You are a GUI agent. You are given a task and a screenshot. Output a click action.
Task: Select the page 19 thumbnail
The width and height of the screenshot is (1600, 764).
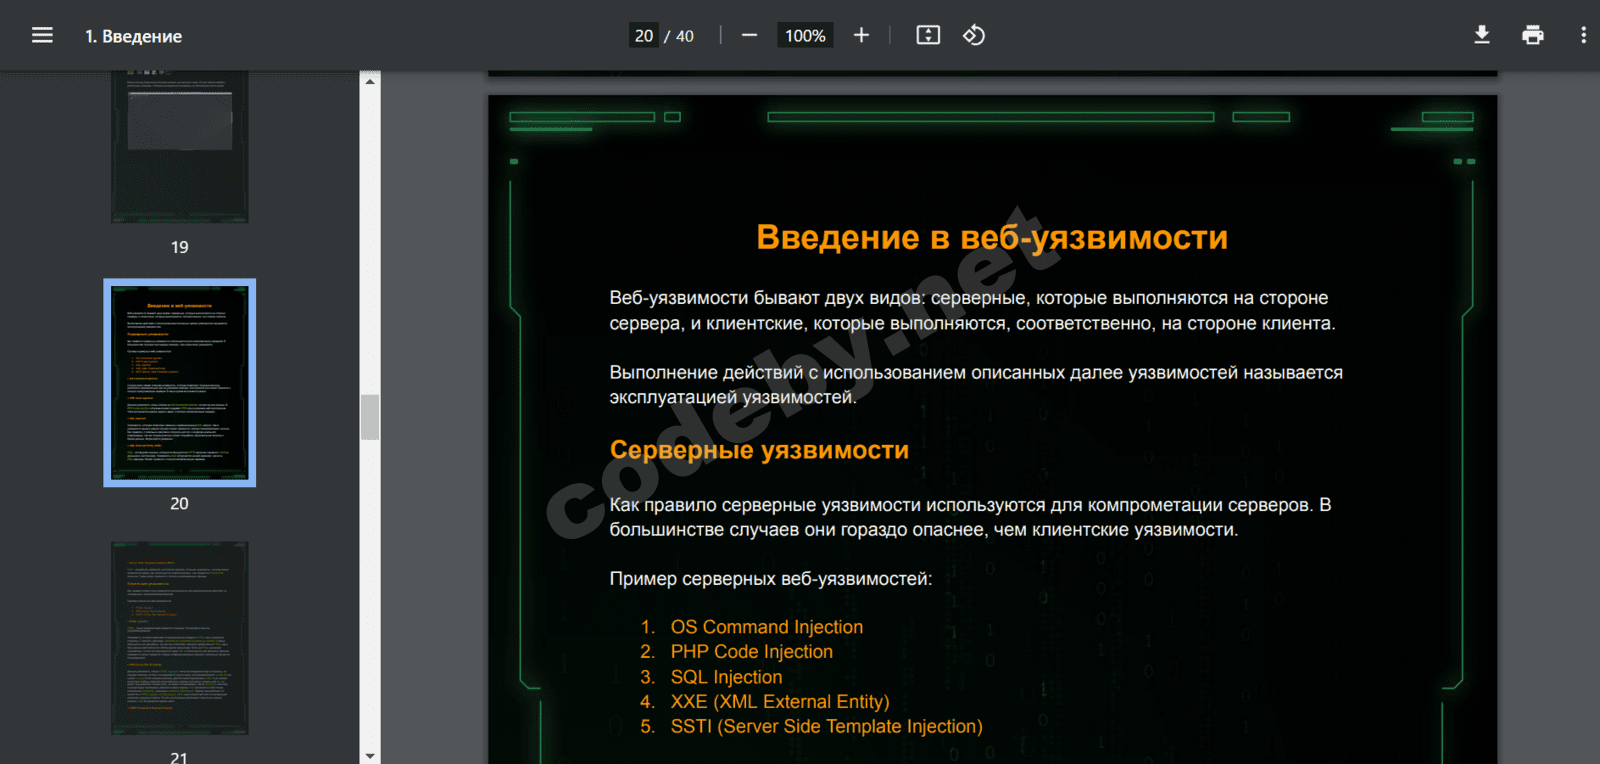(x=180, y=150)
